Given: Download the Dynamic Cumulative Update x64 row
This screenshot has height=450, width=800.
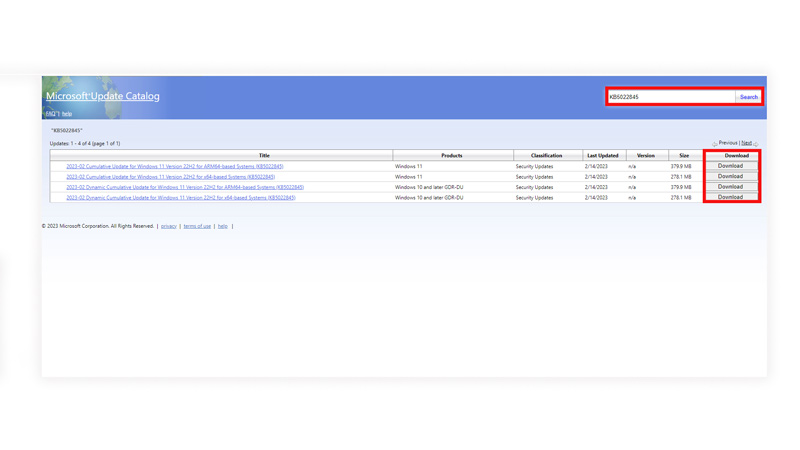Looking at the screenshot, I should [x=730, y=197].
